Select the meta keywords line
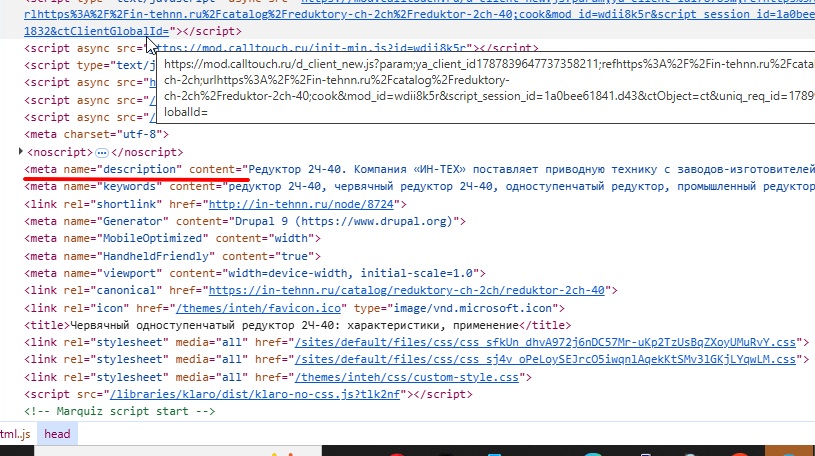 pyautogui.click(x=419, y=186)
